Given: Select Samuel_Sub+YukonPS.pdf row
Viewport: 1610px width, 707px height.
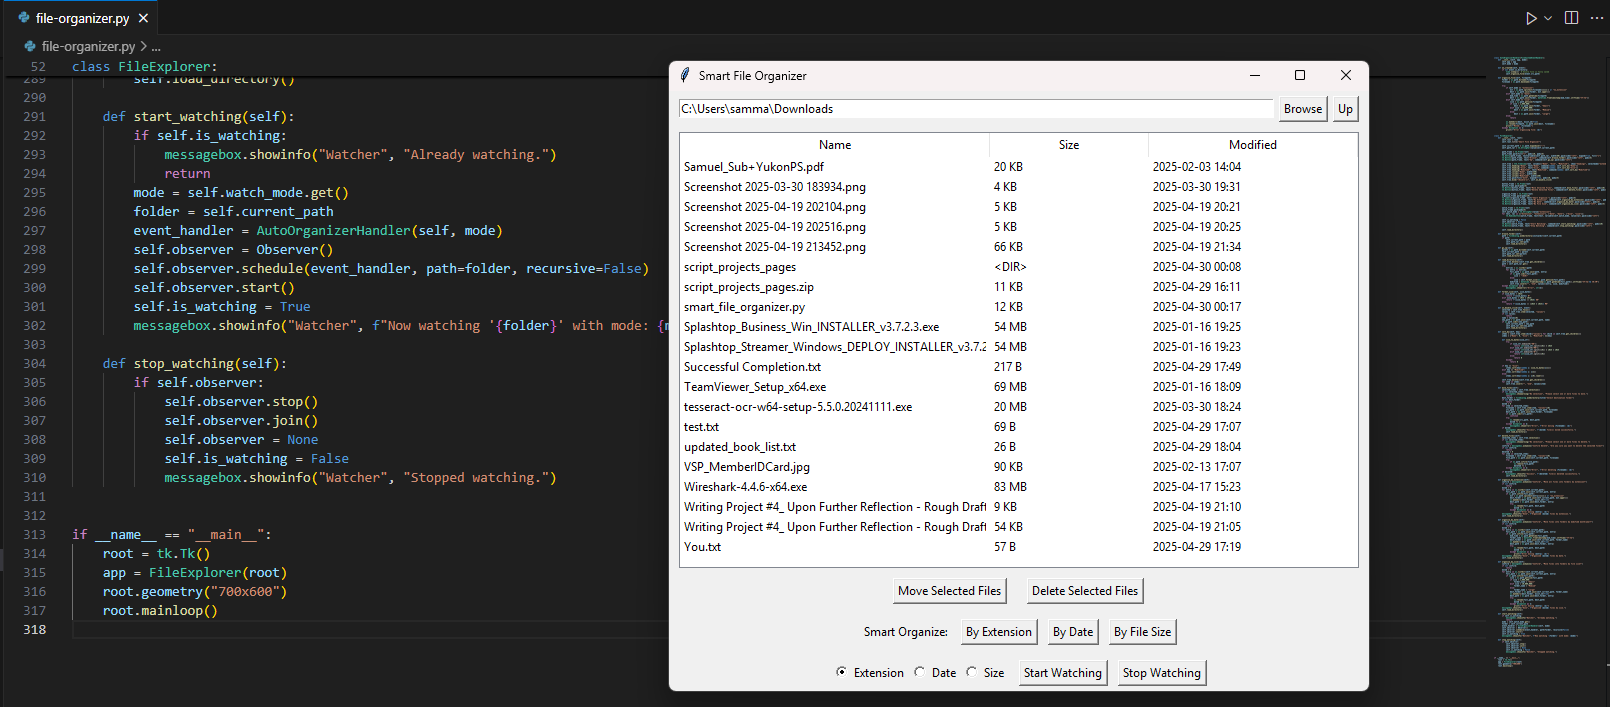Looking at the screenshot, I should (1018, 167).
